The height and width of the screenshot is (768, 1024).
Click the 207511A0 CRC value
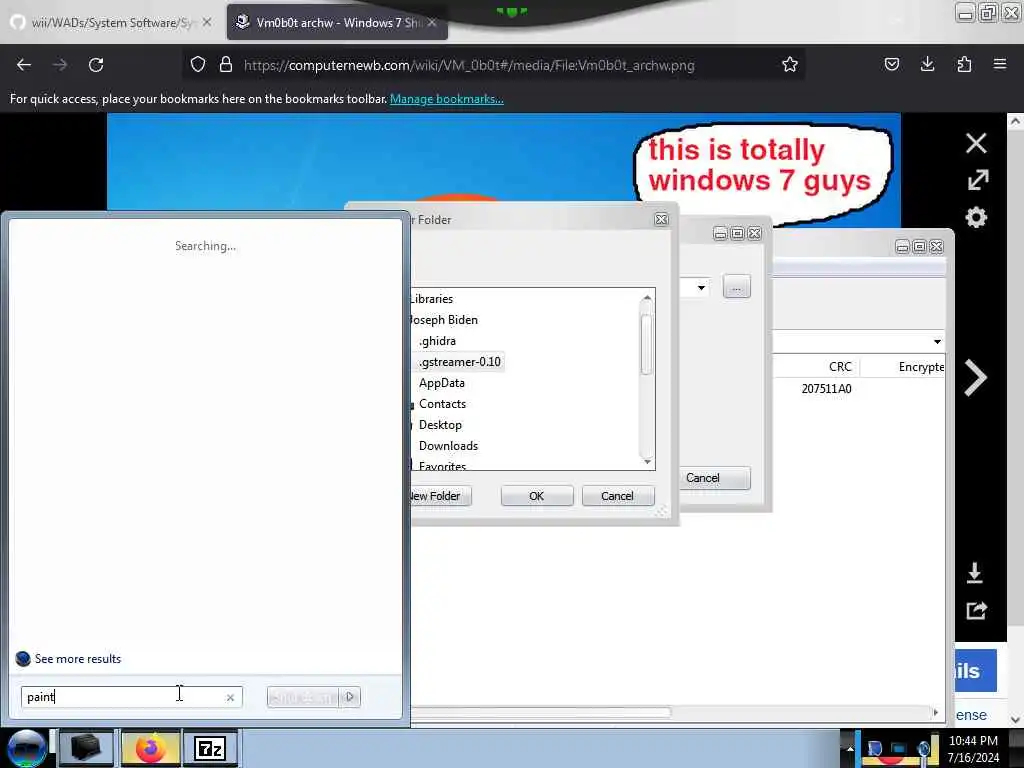827,389
